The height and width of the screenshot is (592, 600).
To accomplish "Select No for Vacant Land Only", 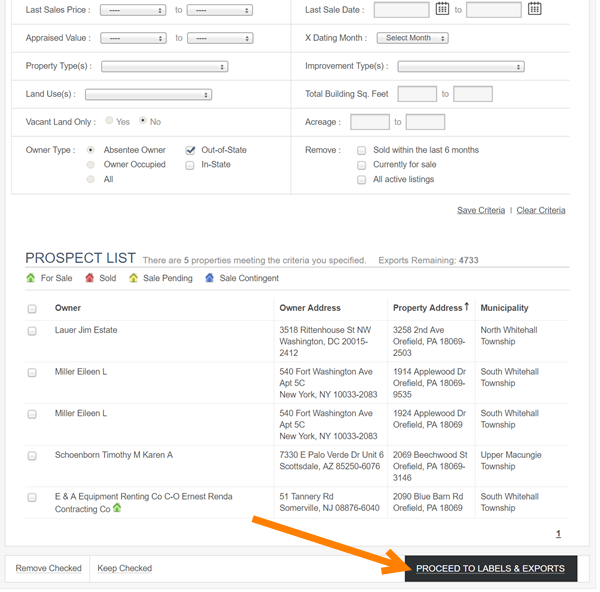I will [143, 121].
